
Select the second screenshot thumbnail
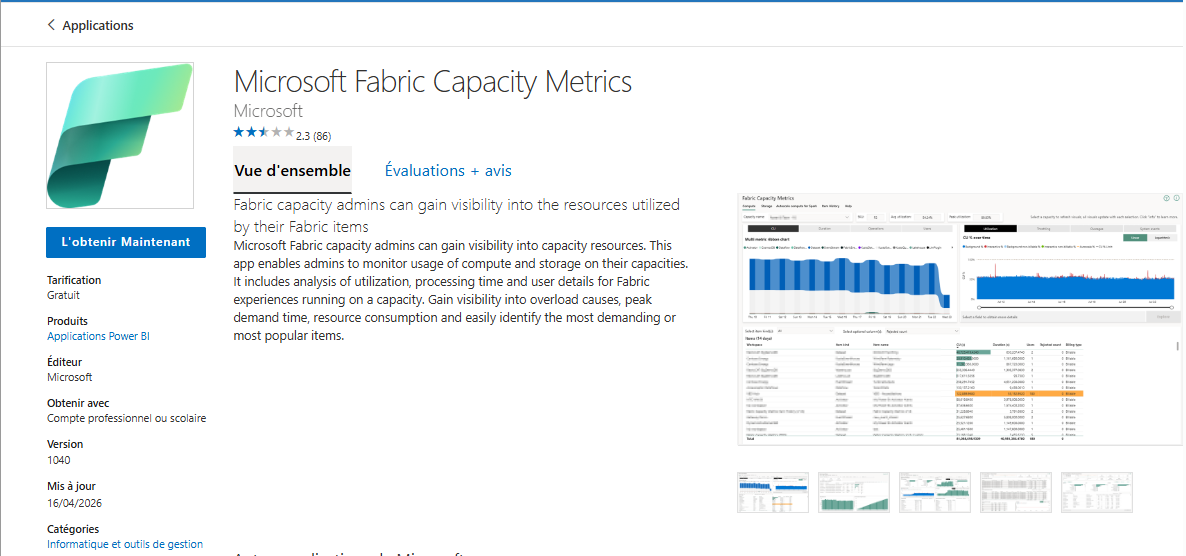[x=853, y=492]
